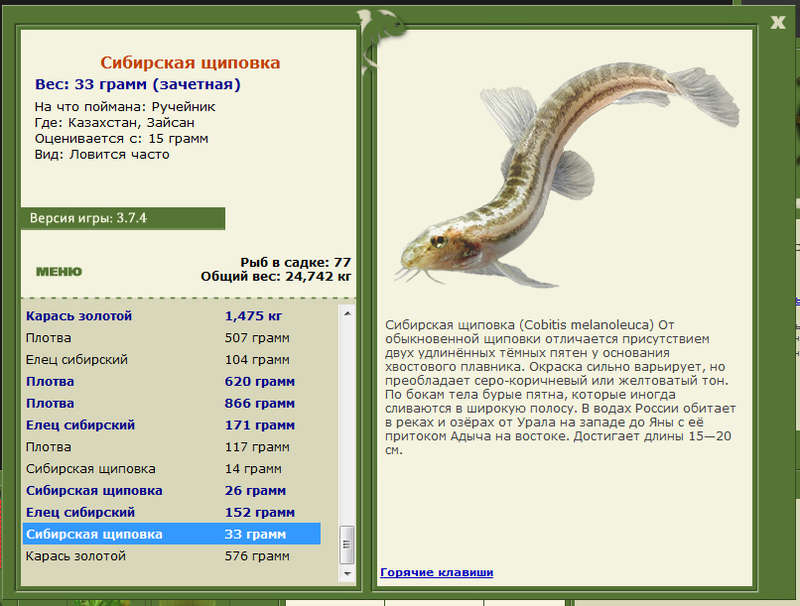Grab the fish list scrollbar thumb
The image size is (800, 606).
point(347,544)
